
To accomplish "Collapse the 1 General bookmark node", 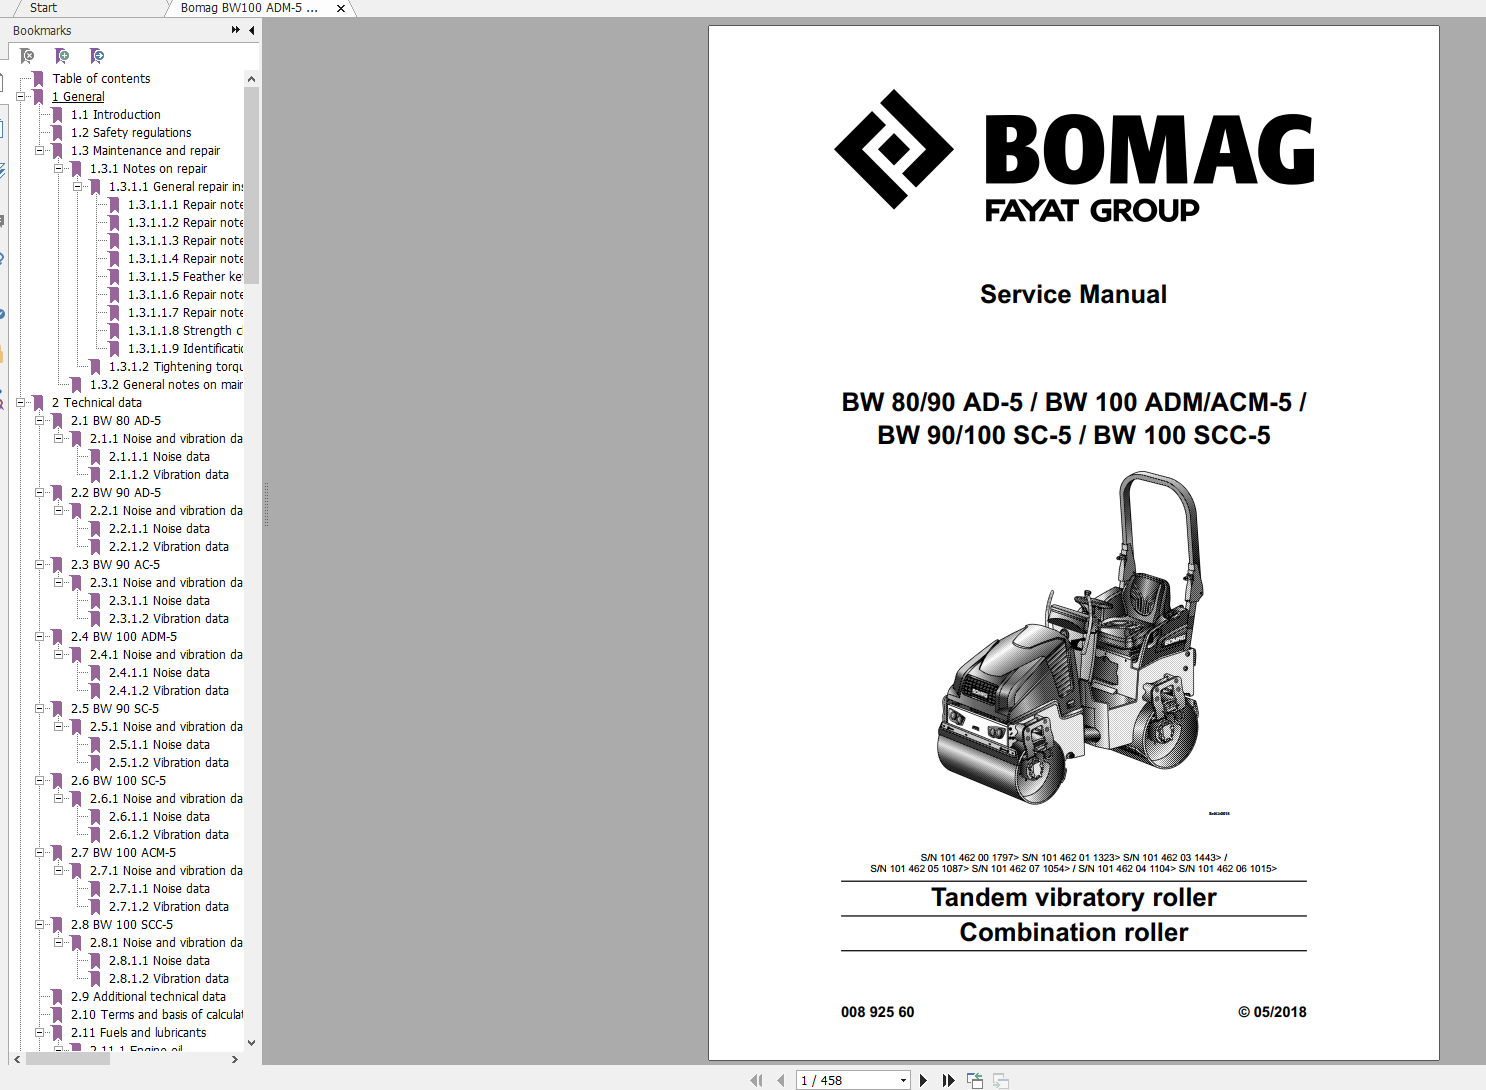I will (20, 97).
